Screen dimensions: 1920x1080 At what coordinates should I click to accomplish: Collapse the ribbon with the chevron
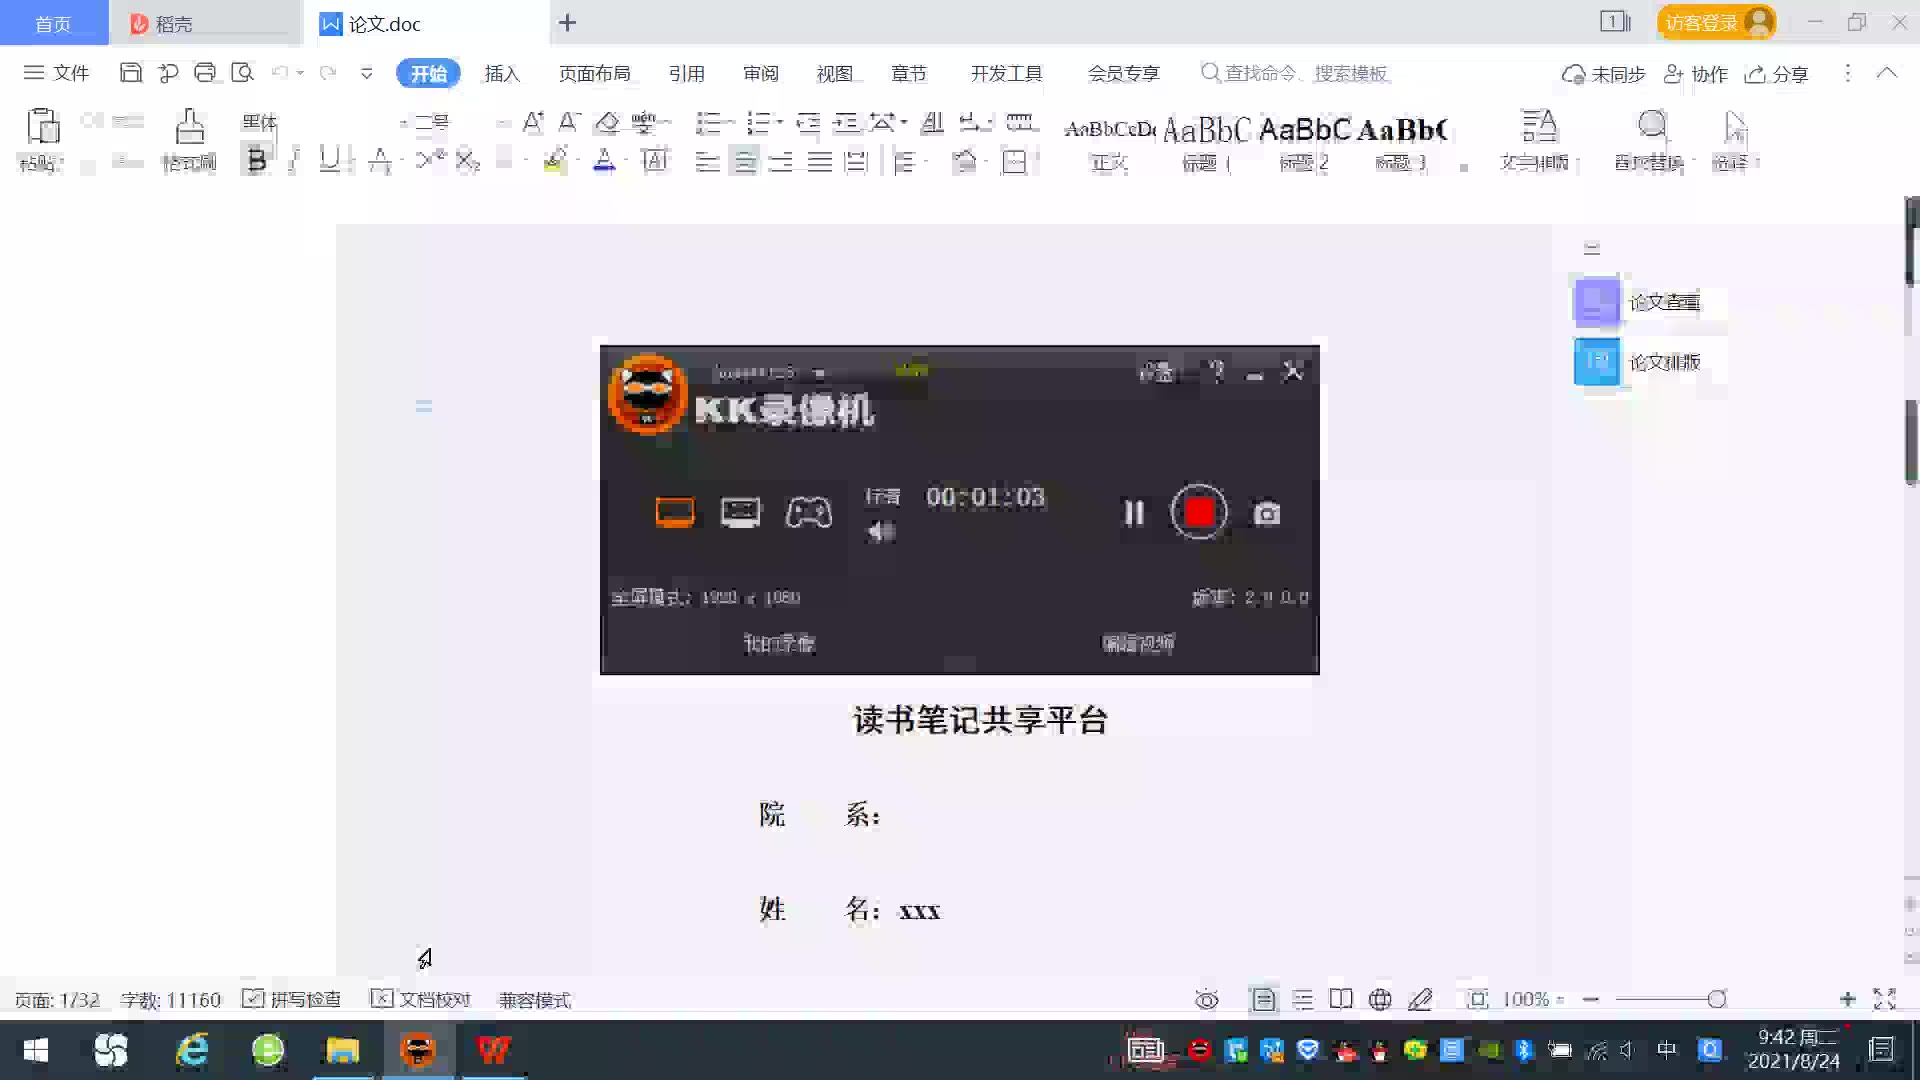[1886, 73]
